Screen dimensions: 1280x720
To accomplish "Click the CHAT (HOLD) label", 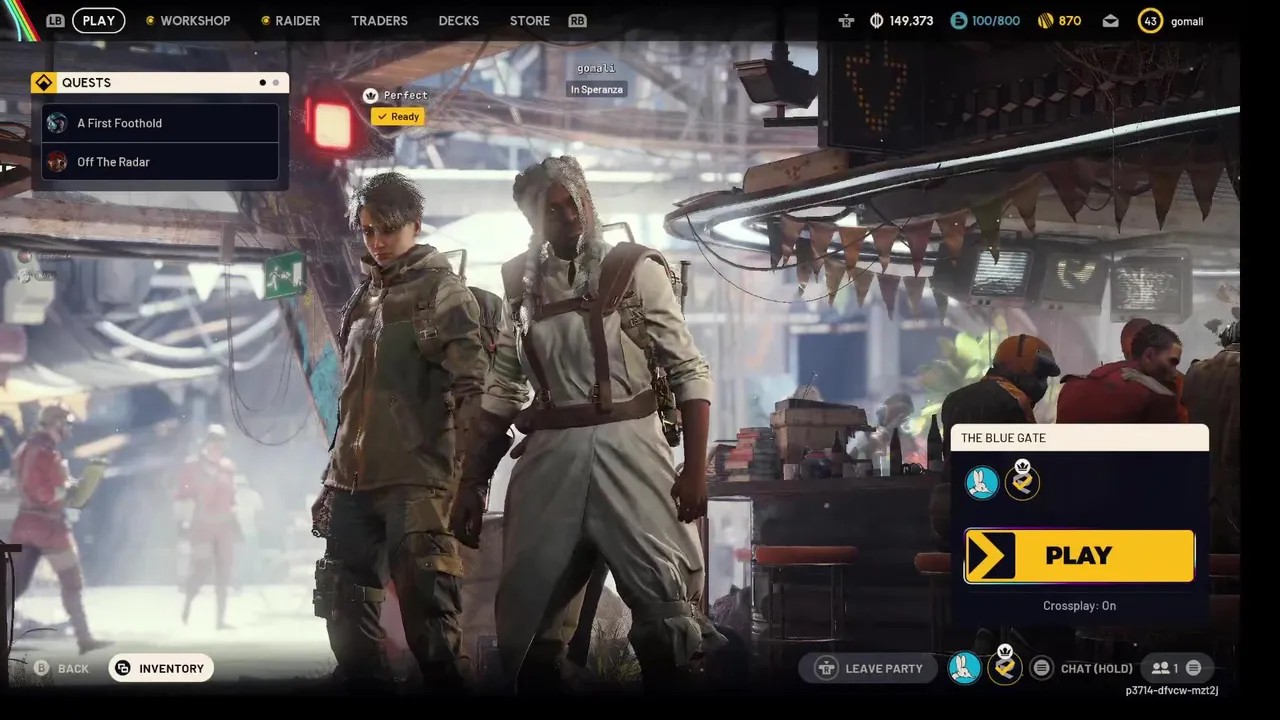I will point(1097,669).
